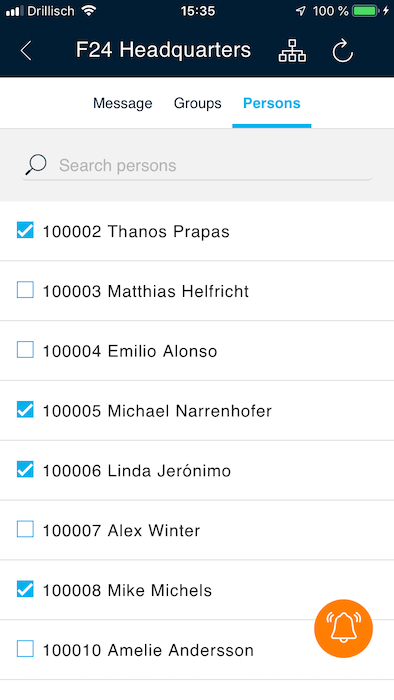Uncheck the Michael Narrenhofer checkbox
The width and height of the screenshot is (394, 700).
pos(25,410)
